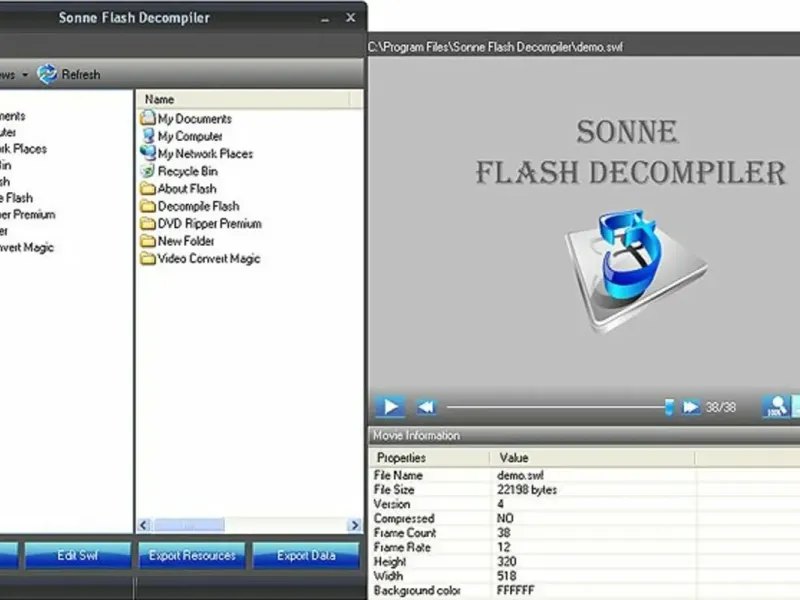Select the DVD Ripper Premium folder icon
Screen dimensions: 800x600
click(147, 223)
